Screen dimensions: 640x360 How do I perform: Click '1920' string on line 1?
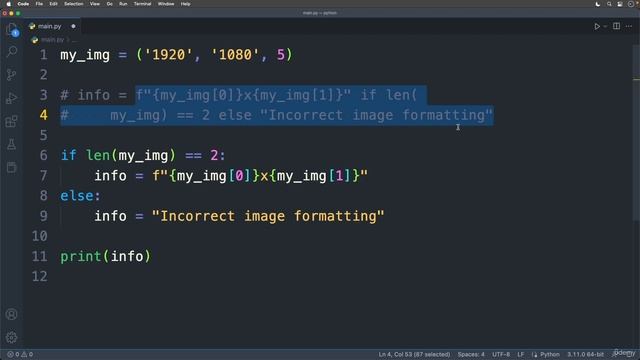(x=168, y=55)
